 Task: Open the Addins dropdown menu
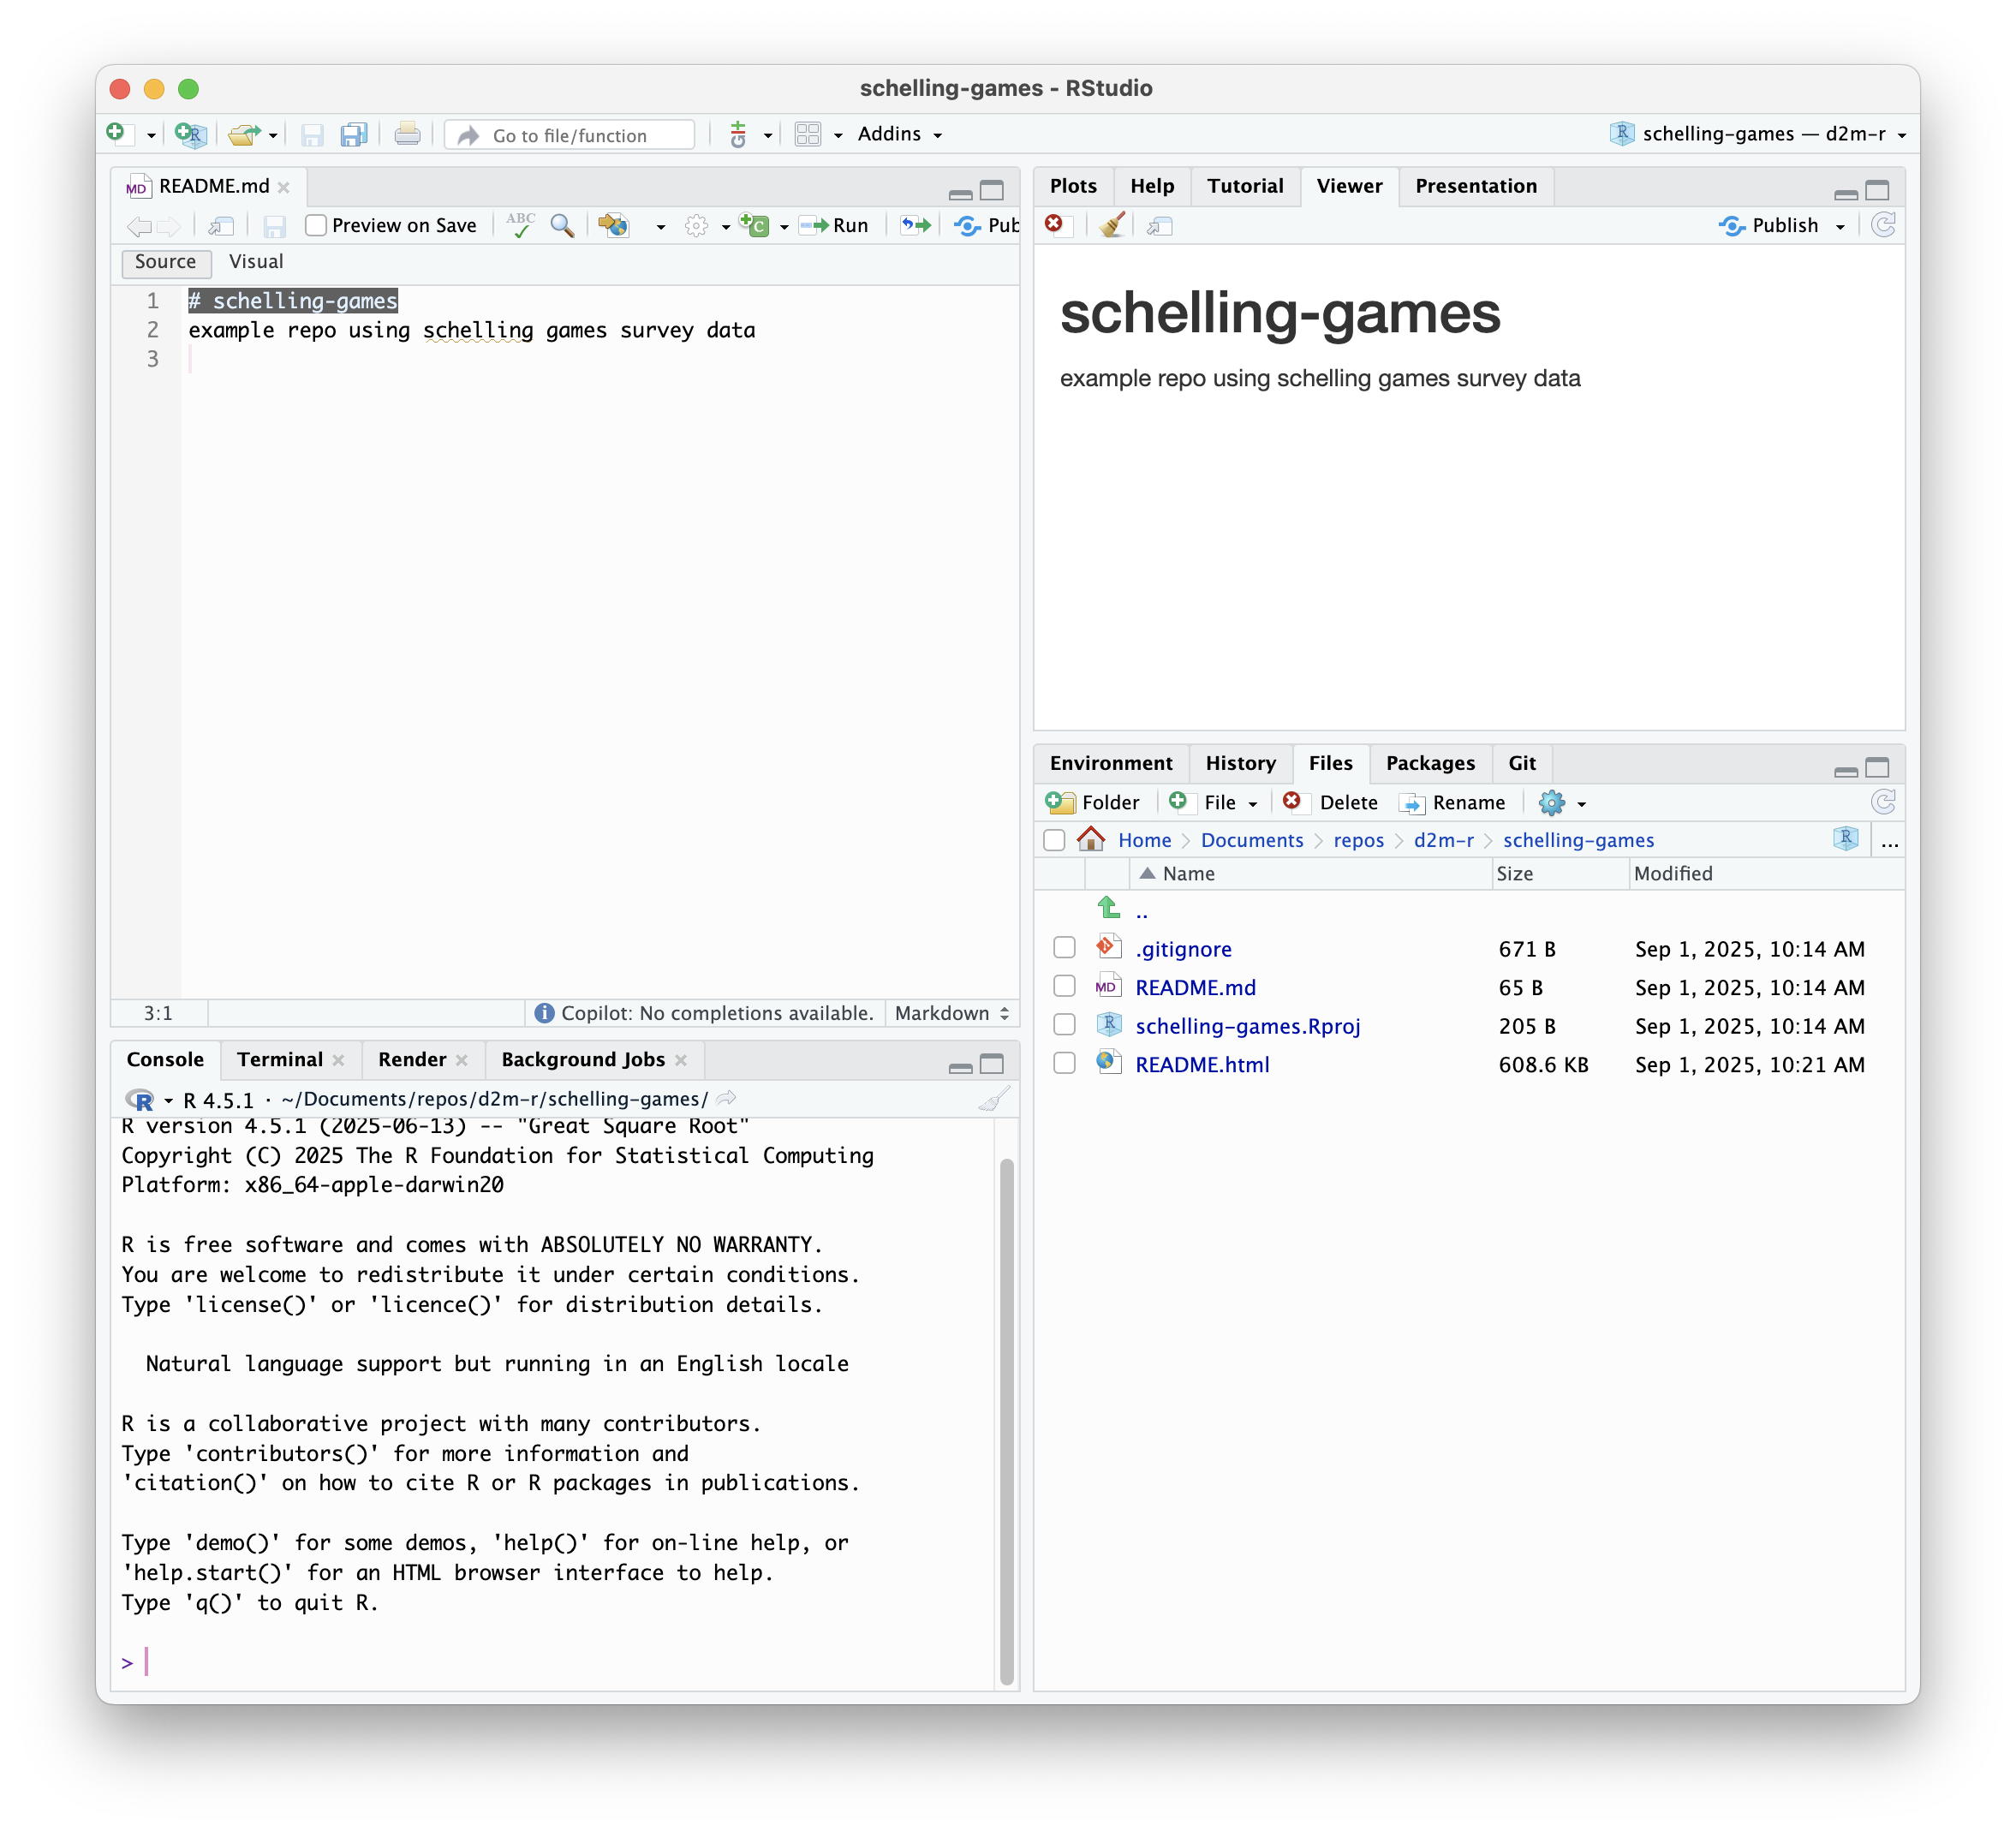pyautogui.click(x=899, y=134)
